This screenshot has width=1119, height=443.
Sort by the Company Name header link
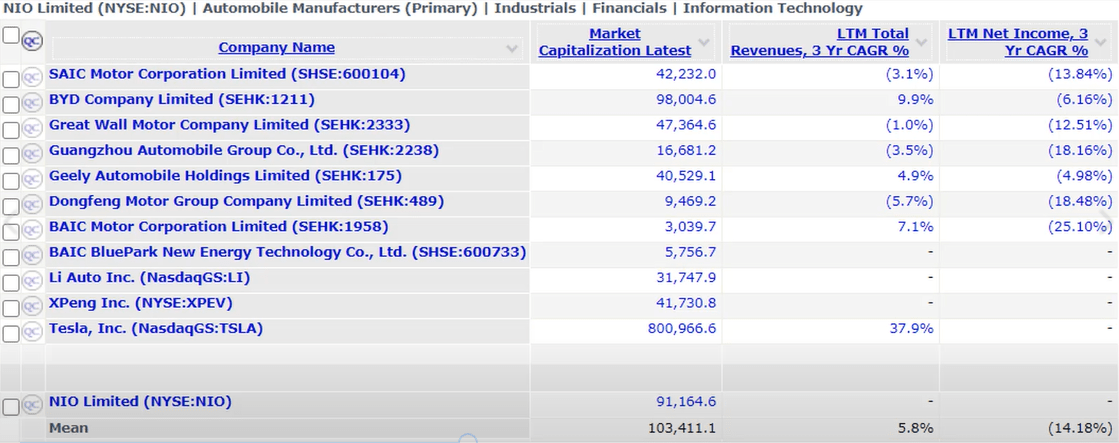276,47
